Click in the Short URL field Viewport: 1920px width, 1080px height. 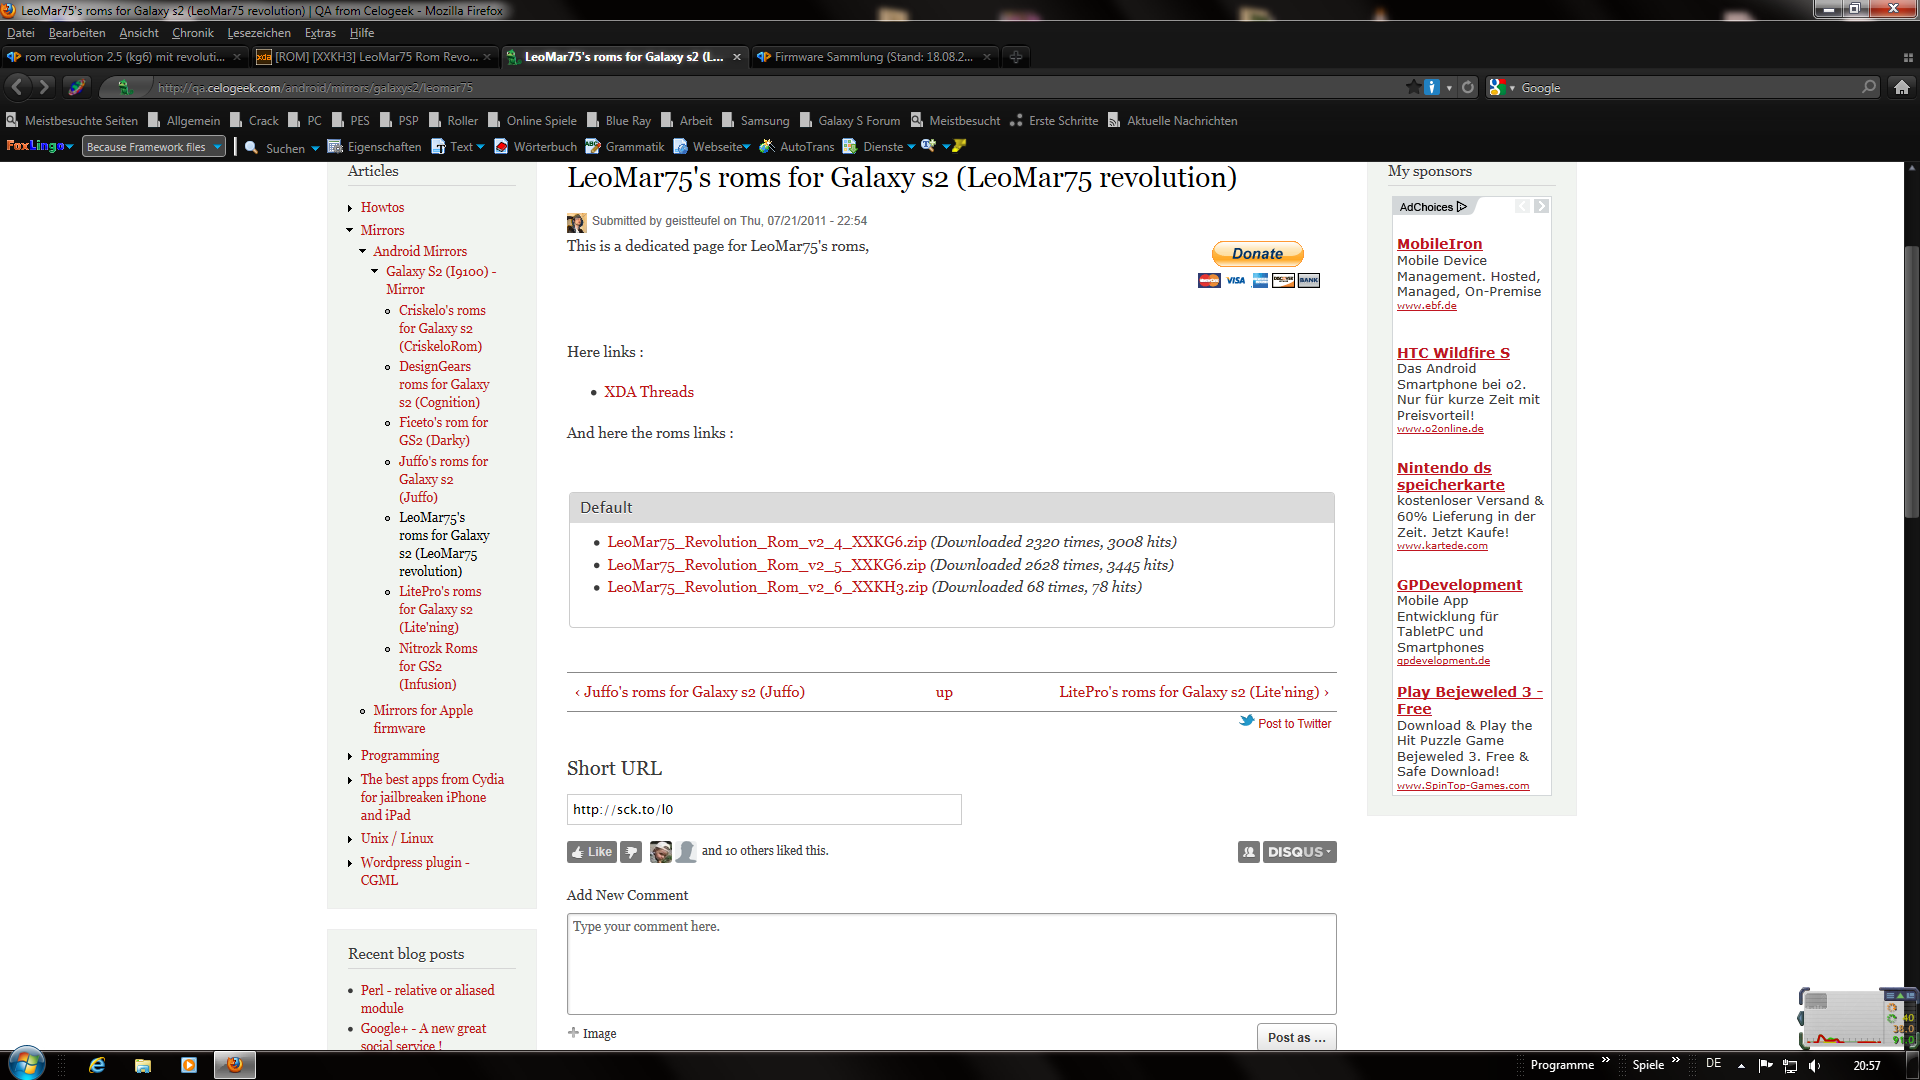763,810
